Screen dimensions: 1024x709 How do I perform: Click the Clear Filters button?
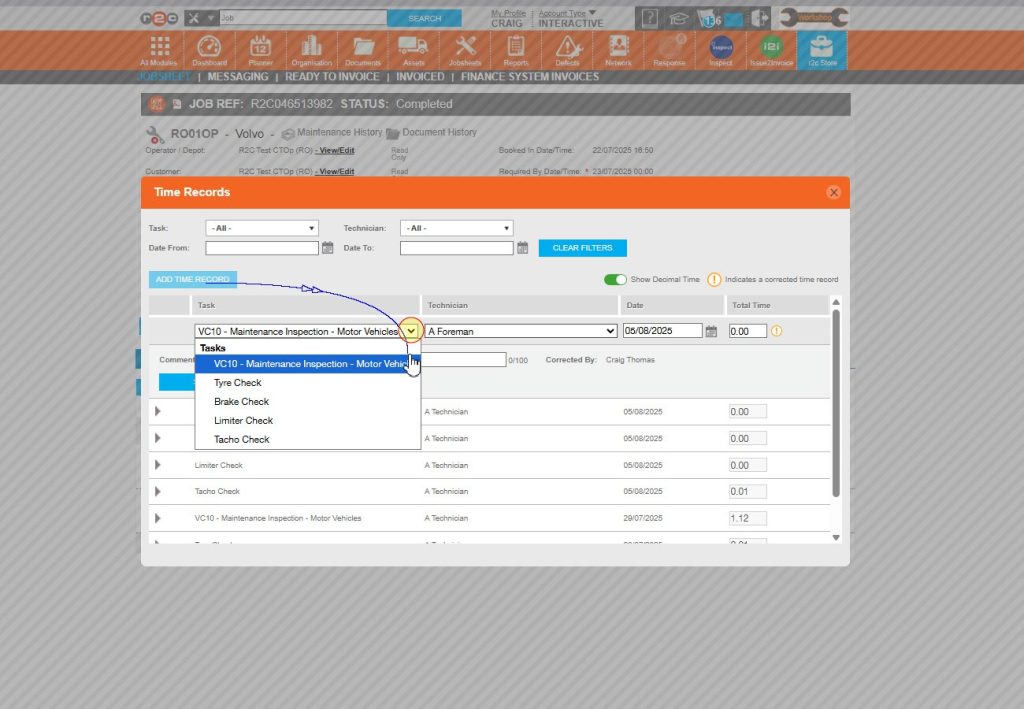(583, 248)
